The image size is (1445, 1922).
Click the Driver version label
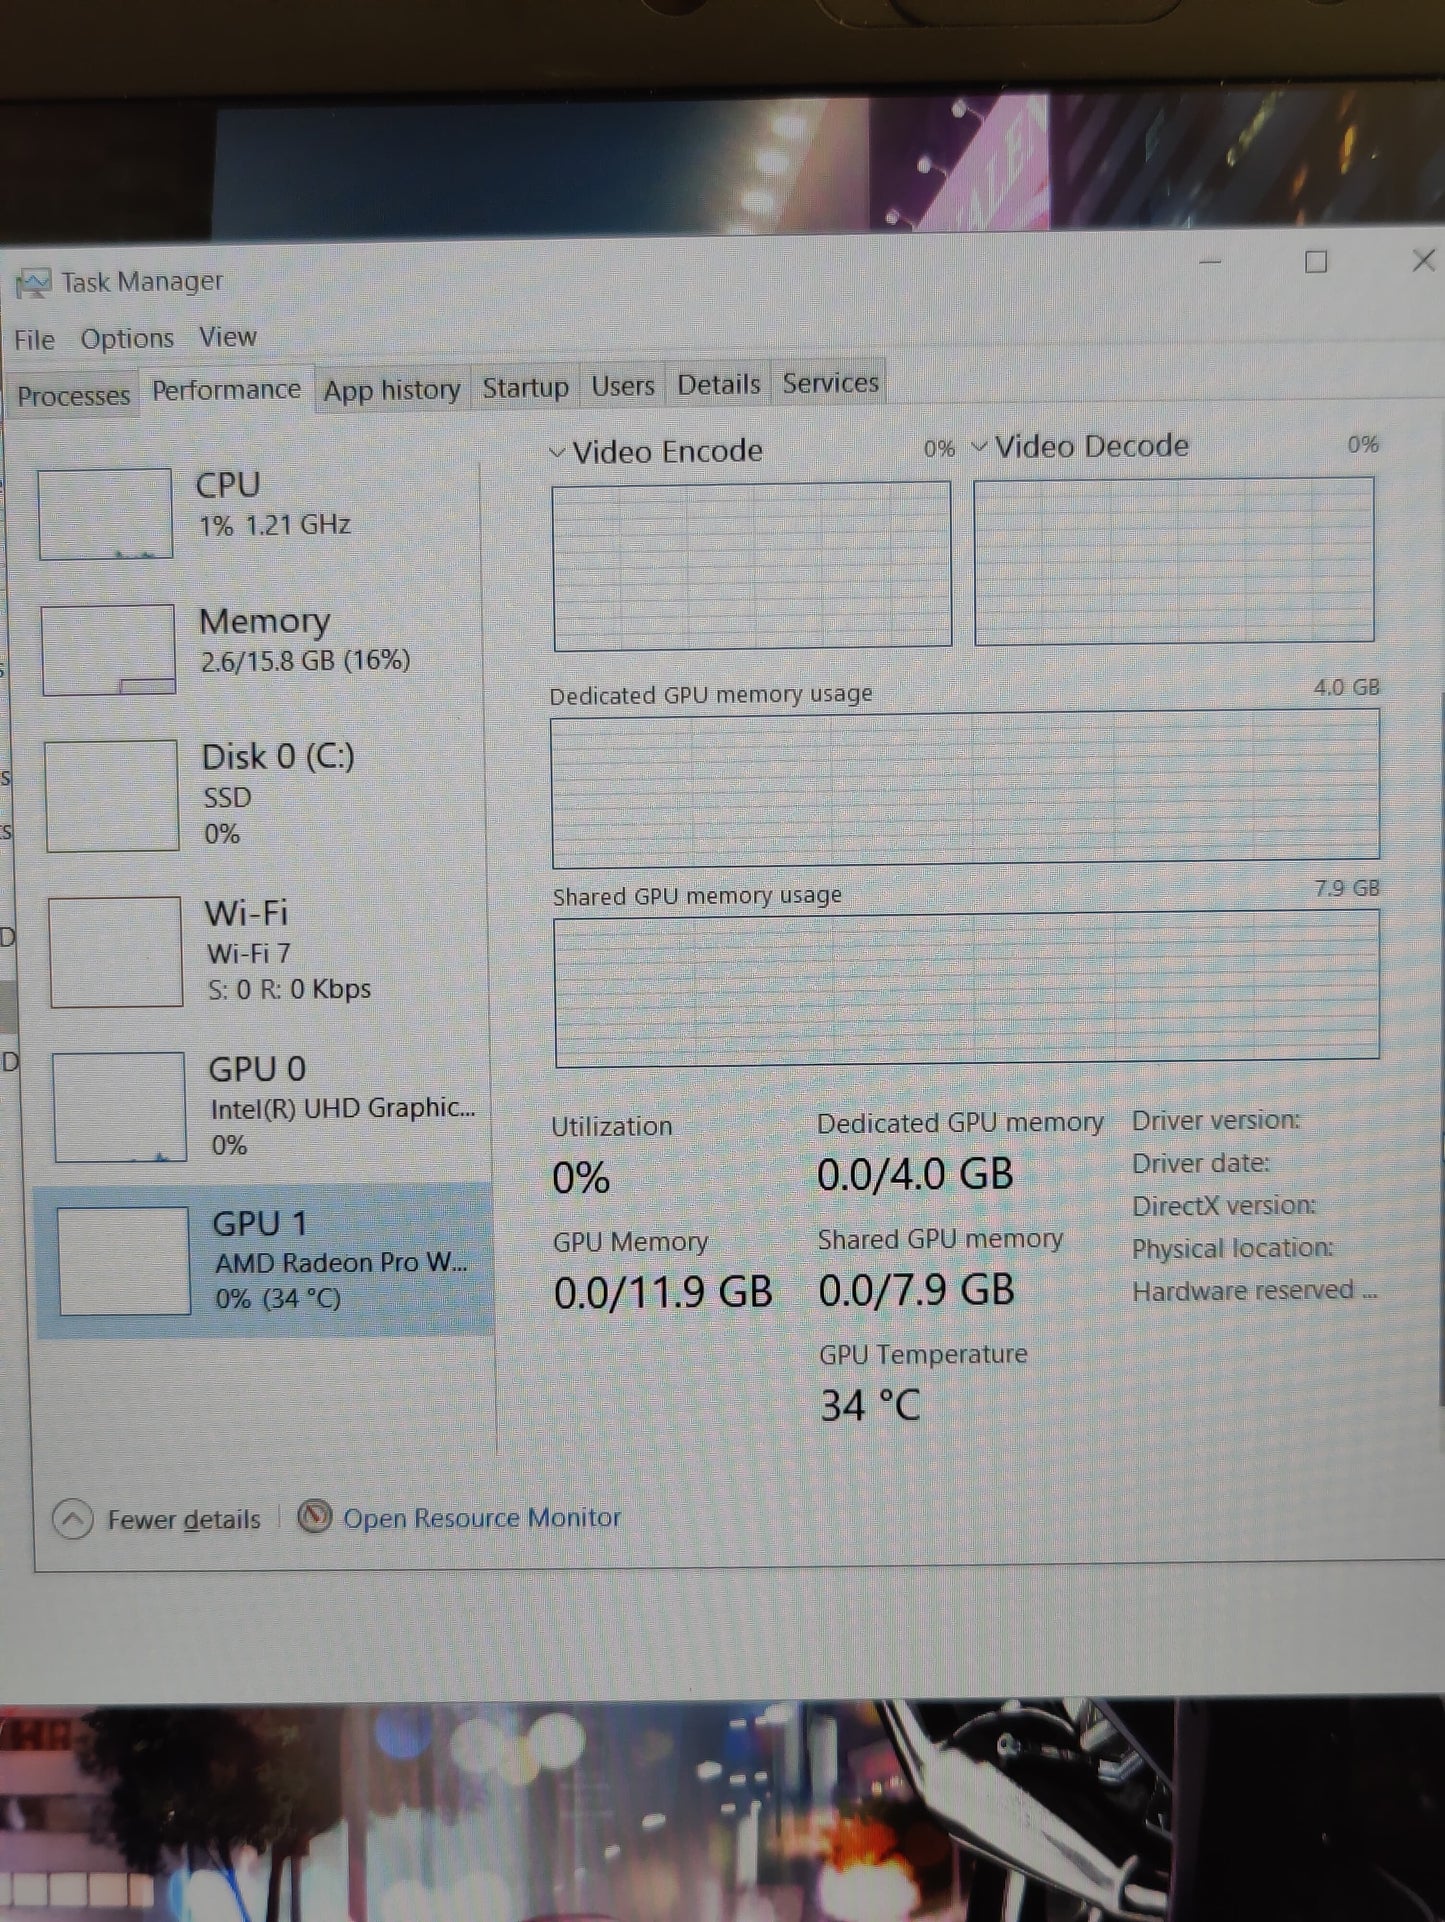pos(1216,1121)
